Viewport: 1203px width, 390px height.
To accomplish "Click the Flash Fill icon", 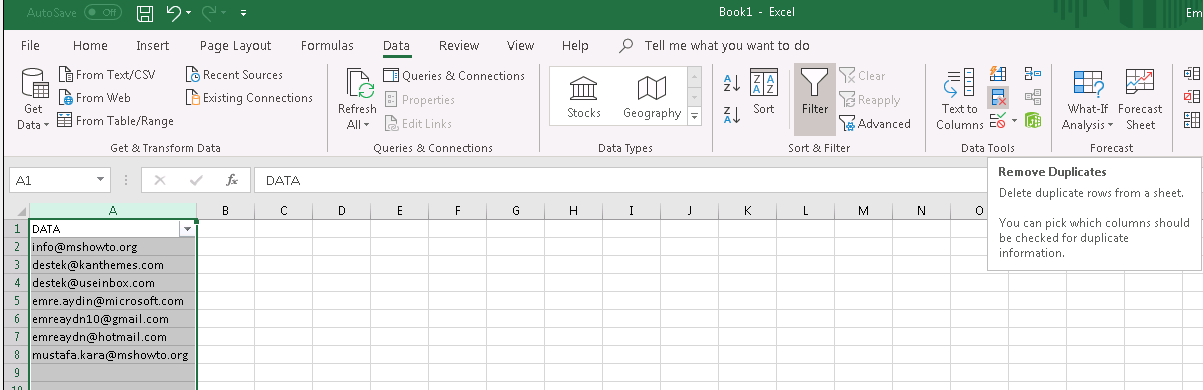I will pos(998,74).
